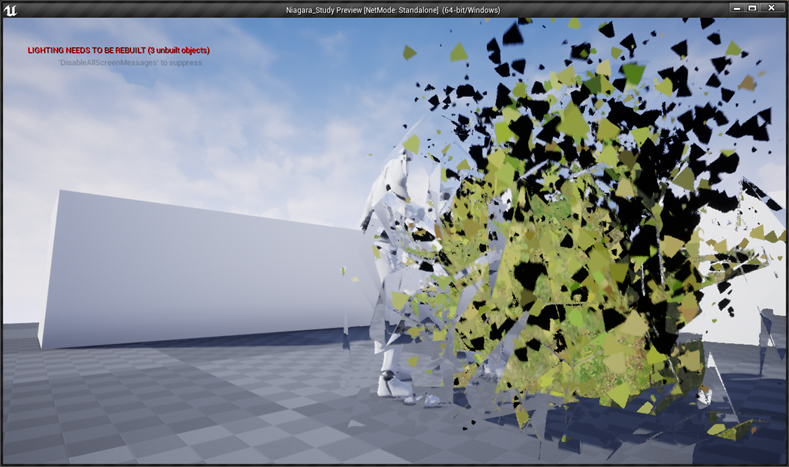Click the 'Niagara_Study Preview' title bar text
The image size is (789, 467).
tap(393, 10)
